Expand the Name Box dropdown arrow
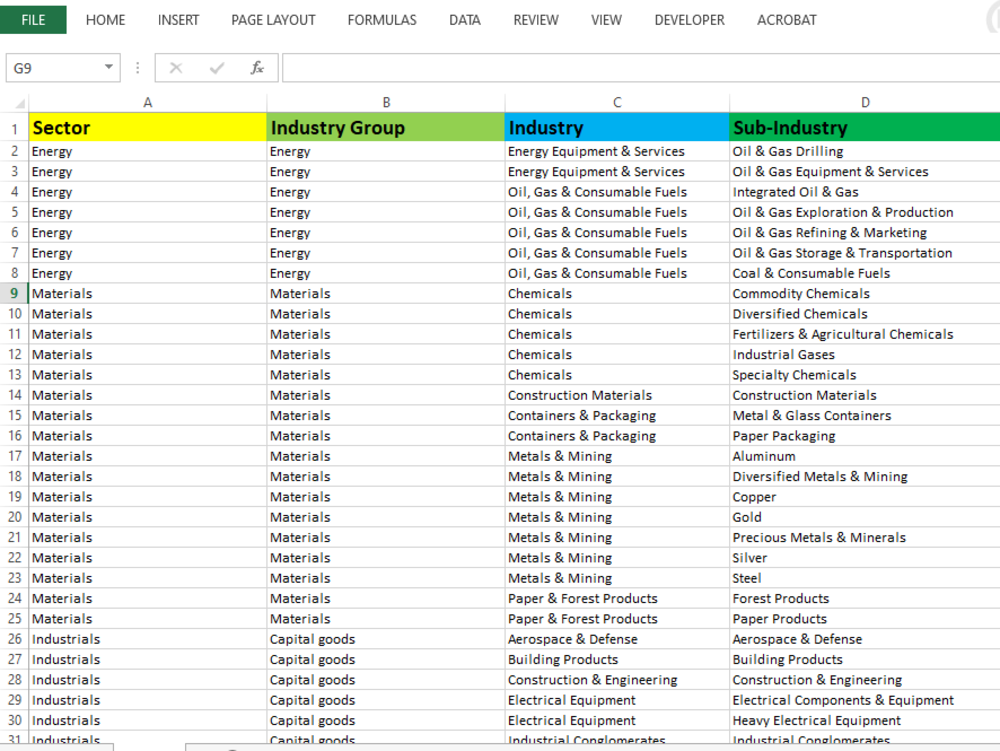 tap(109, 67)
